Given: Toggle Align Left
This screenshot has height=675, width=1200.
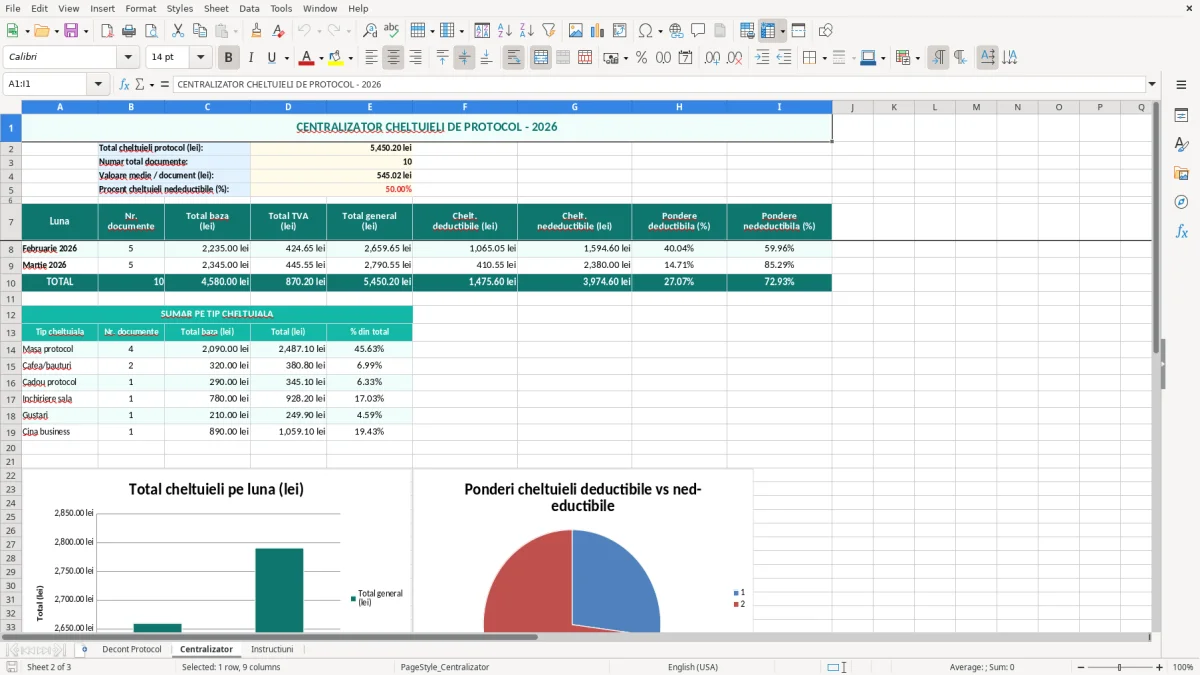Looking at the screenshot, I should (x=371, y=58).
